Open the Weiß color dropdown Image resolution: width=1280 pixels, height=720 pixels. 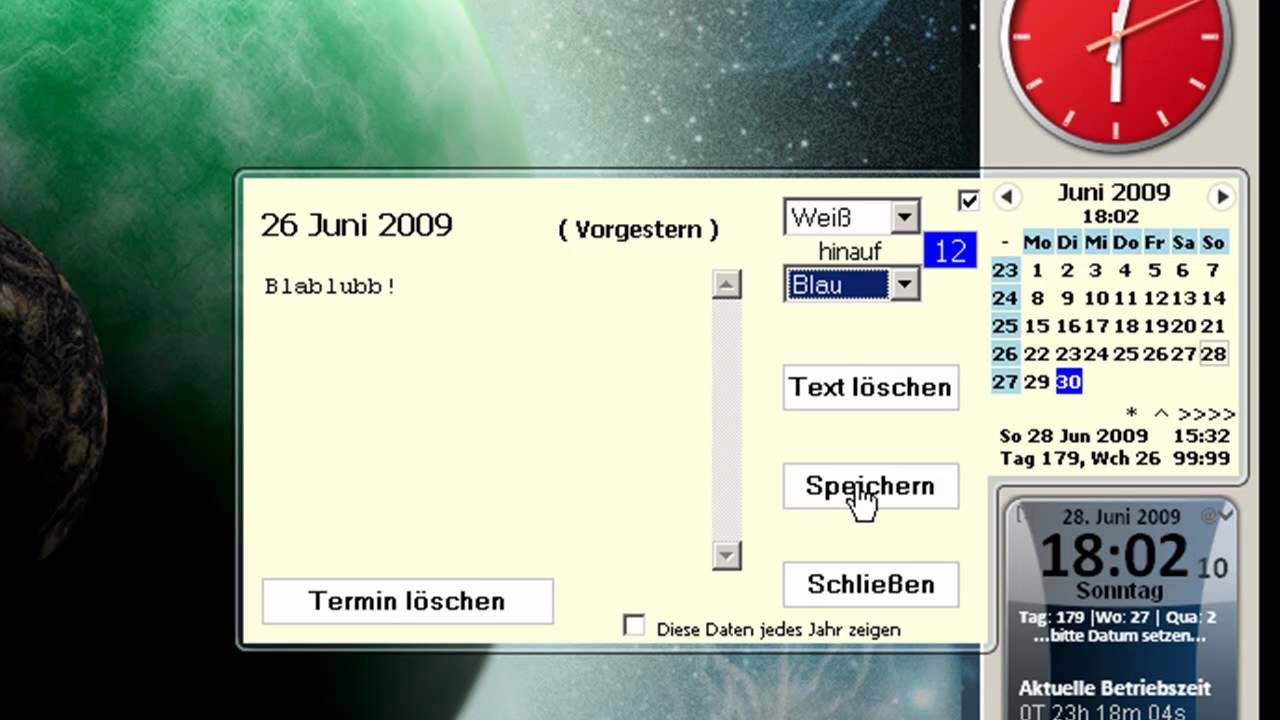click(905, 216)
